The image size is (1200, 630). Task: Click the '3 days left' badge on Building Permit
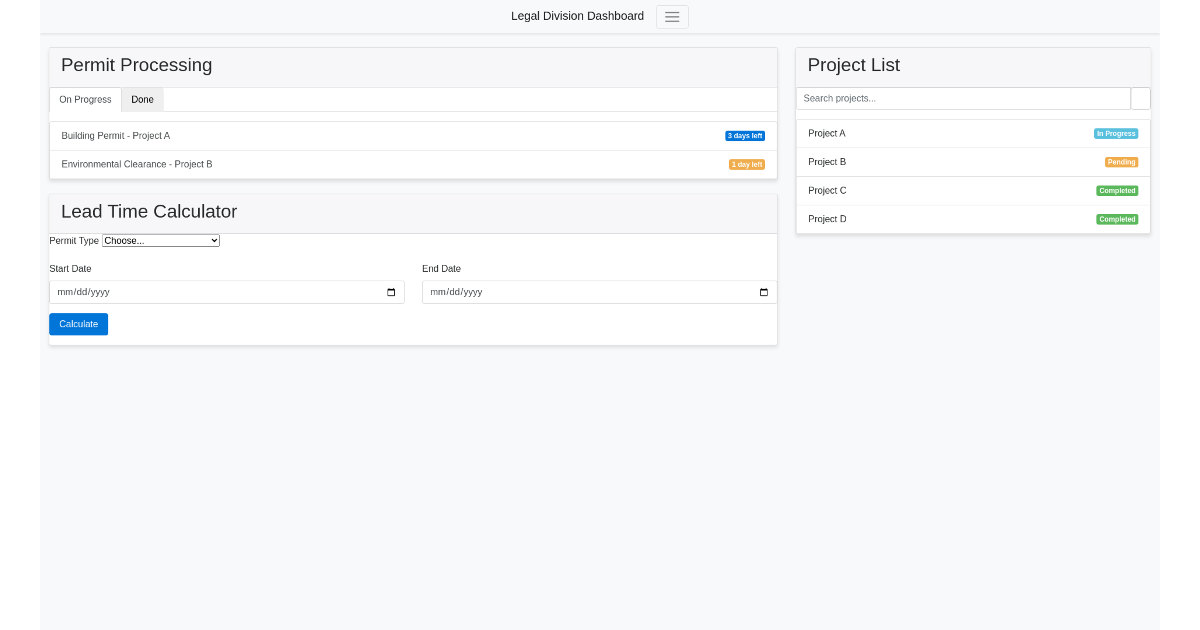[745, 135]
